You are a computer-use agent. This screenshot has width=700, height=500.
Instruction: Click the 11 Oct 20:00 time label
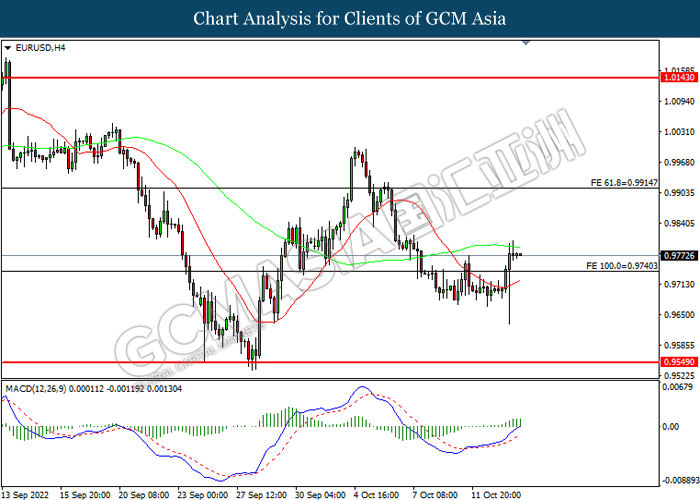[x=496, y=495]
